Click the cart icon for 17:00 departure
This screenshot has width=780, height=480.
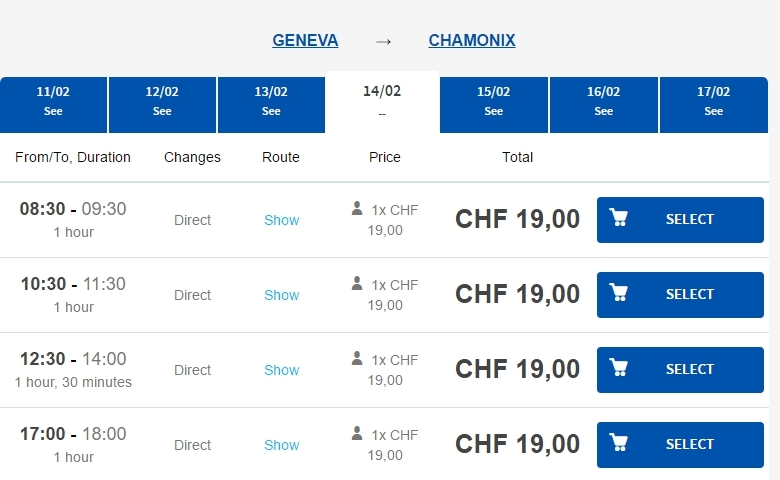pyautogui.click(x=619, y=443)
